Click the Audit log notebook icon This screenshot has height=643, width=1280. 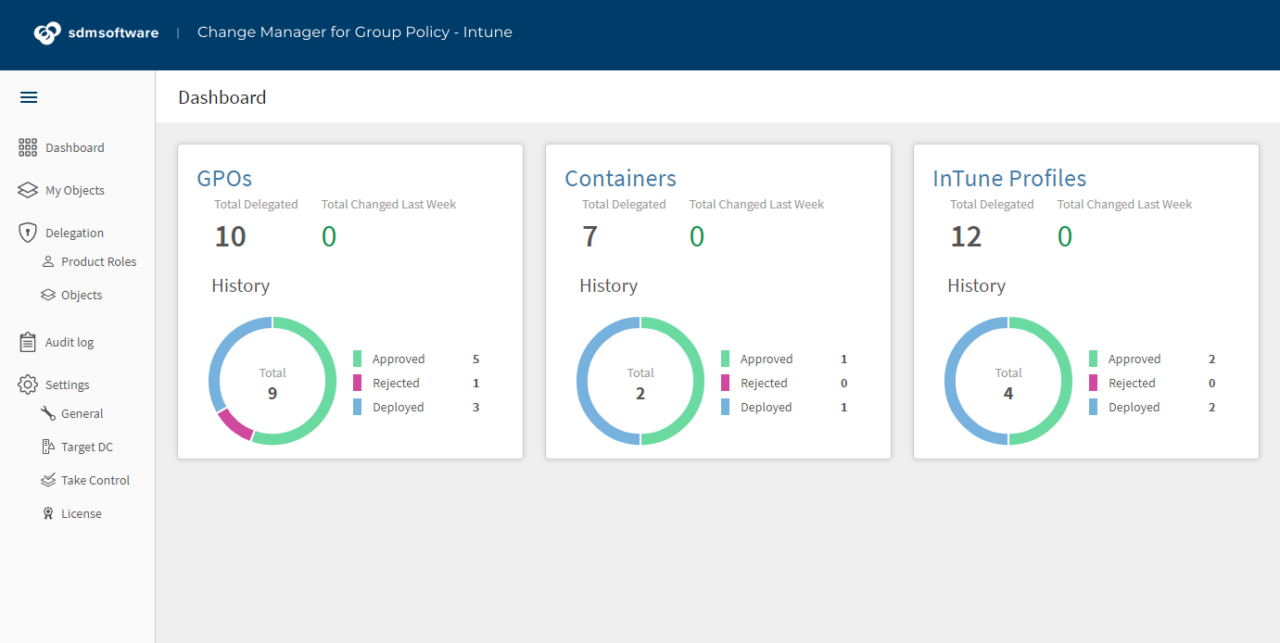26,341
